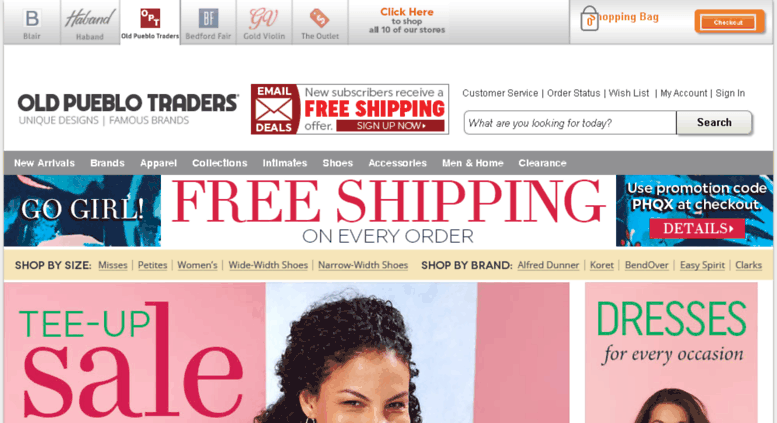Open the Dresses for every occasion banner
This screenshot has height=423, width=777.
tap(671, 353)
